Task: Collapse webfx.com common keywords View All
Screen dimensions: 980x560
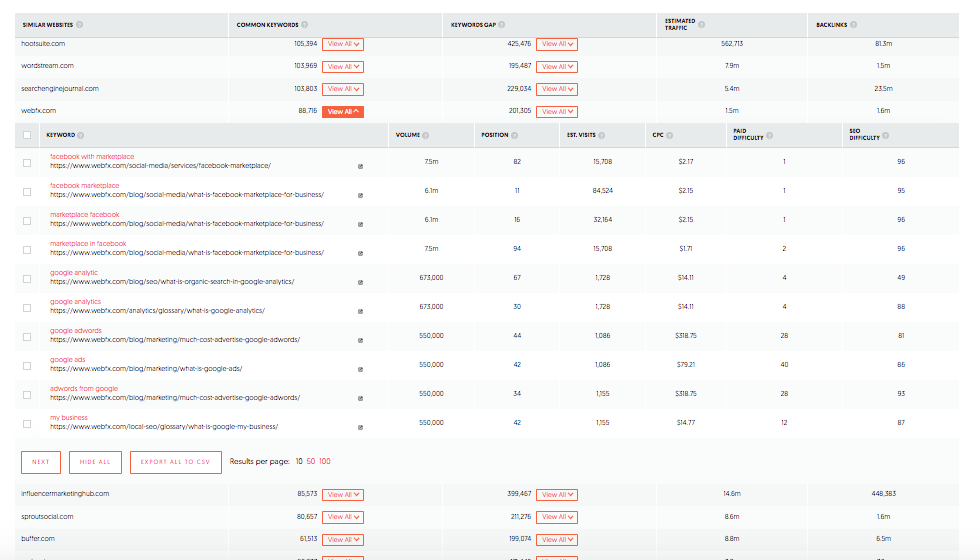Action: coord(342,112)
